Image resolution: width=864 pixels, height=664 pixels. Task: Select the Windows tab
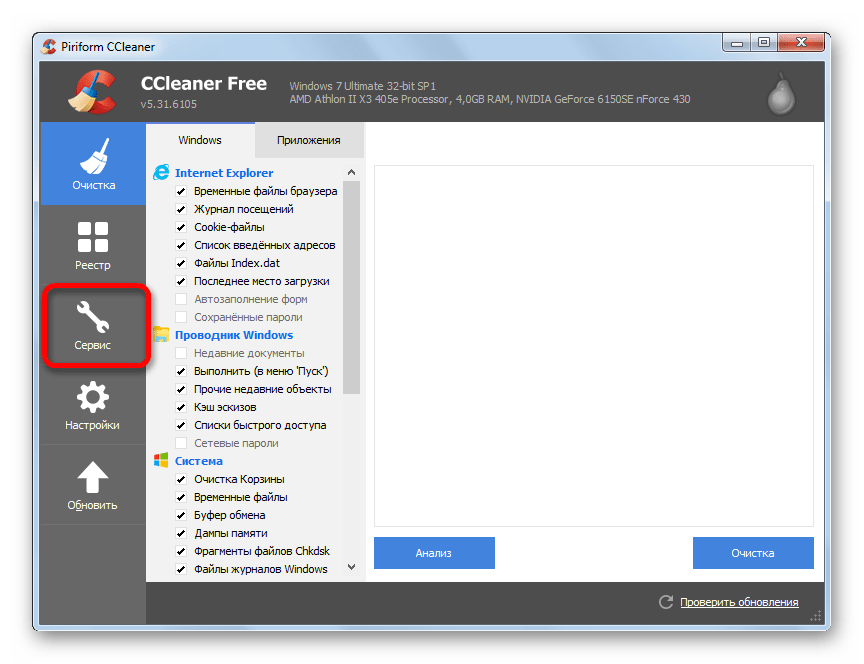pyautogui.click(x=200, y=140)
